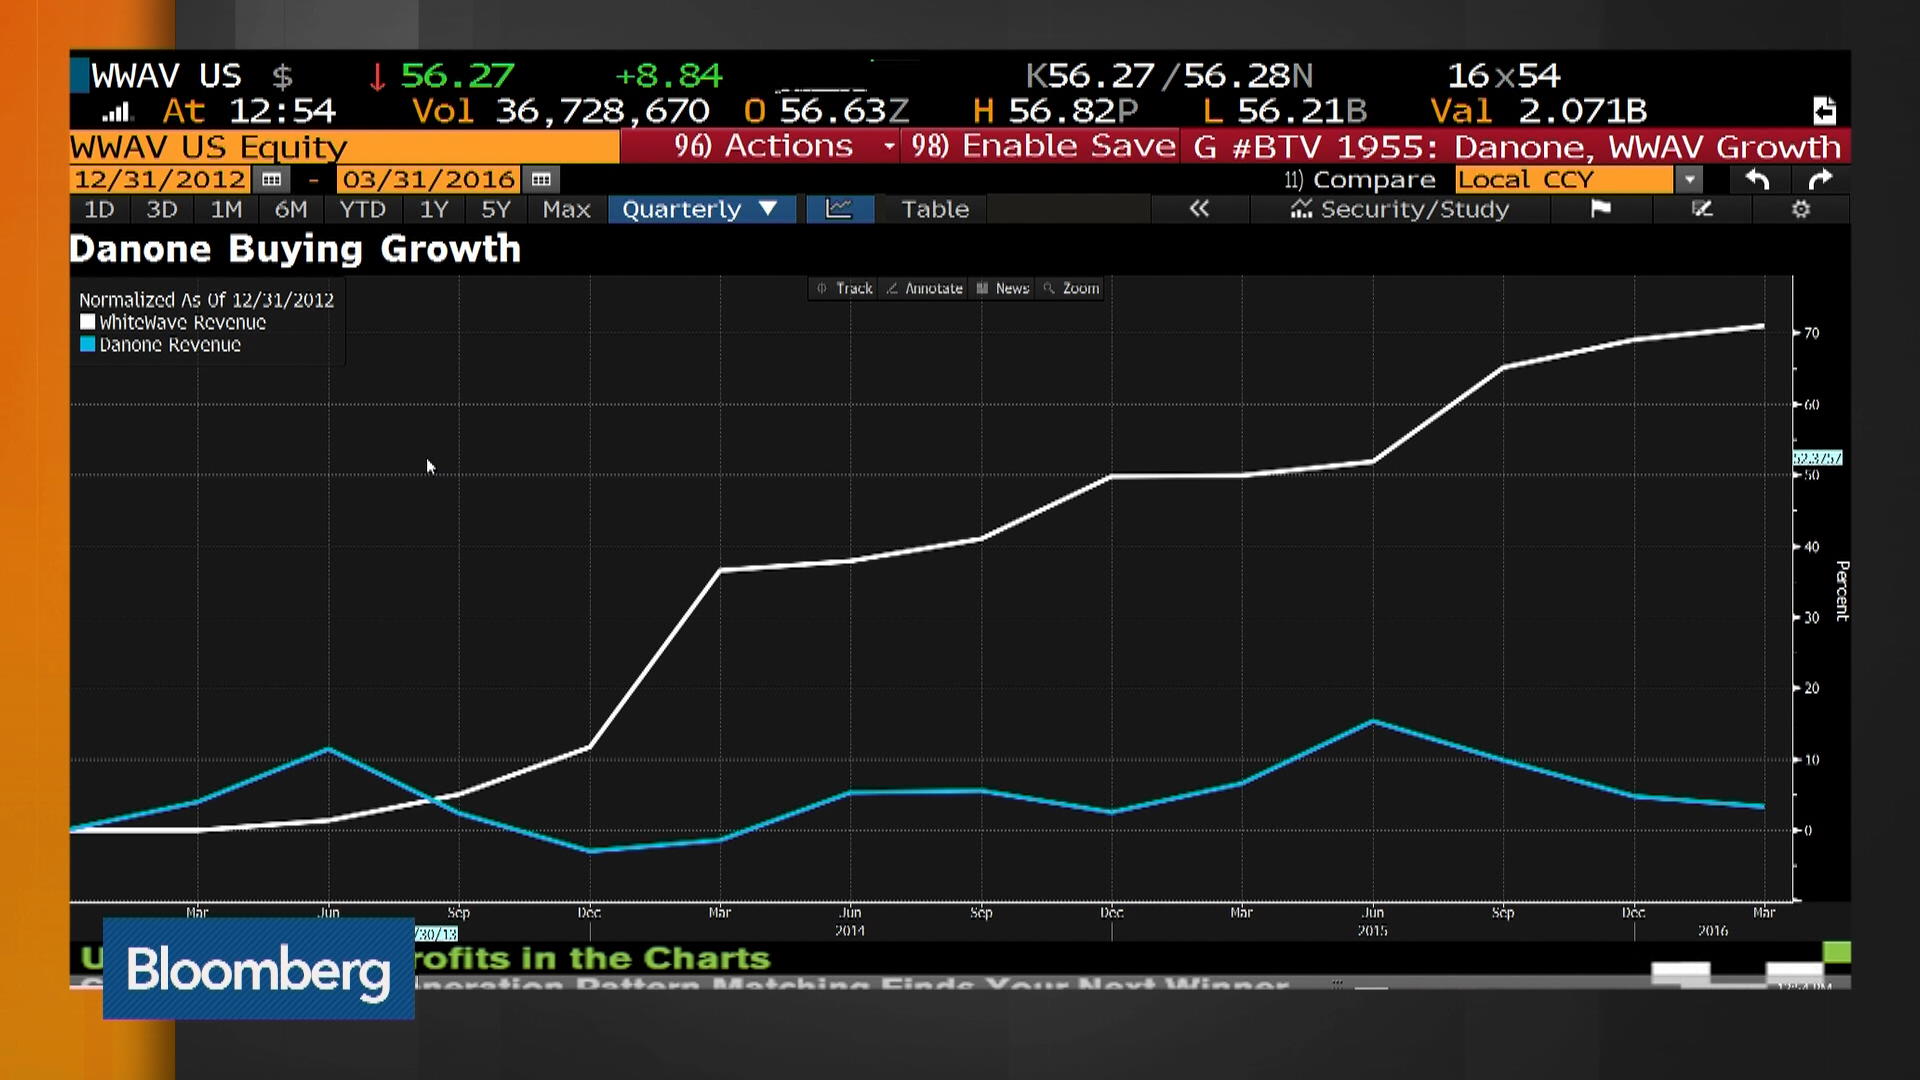Image resolution: width=1920 pixels, height=1080 pixels.
Task: Select the 5Y time range
Action: coord(496,209)
